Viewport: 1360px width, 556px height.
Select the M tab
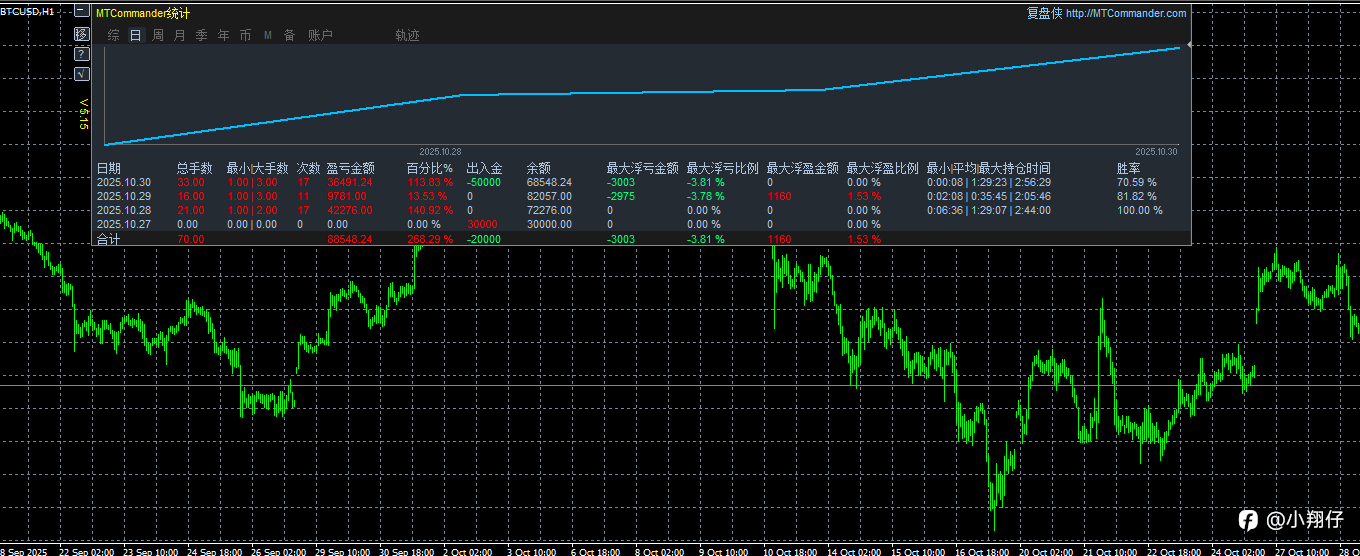pos(267,35)
